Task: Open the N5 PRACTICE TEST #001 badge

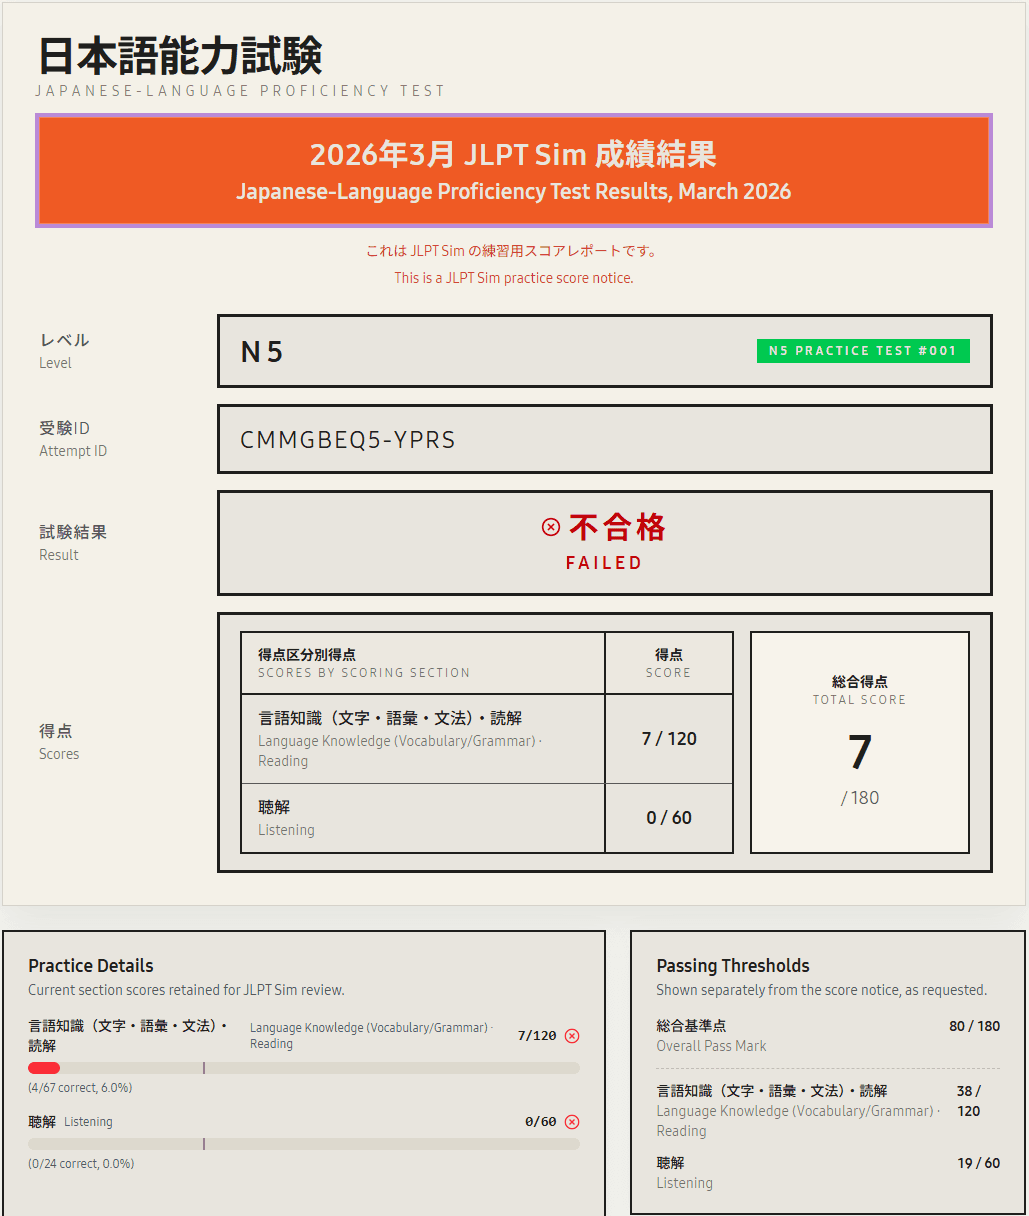Action: point(862,351)
